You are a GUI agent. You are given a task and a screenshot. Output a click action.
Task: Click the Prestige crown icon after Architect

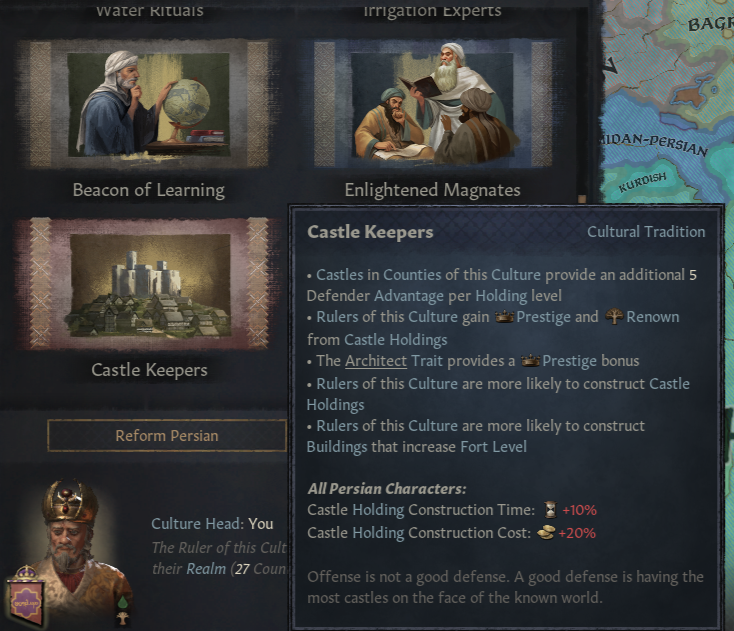tap(530, 361)
